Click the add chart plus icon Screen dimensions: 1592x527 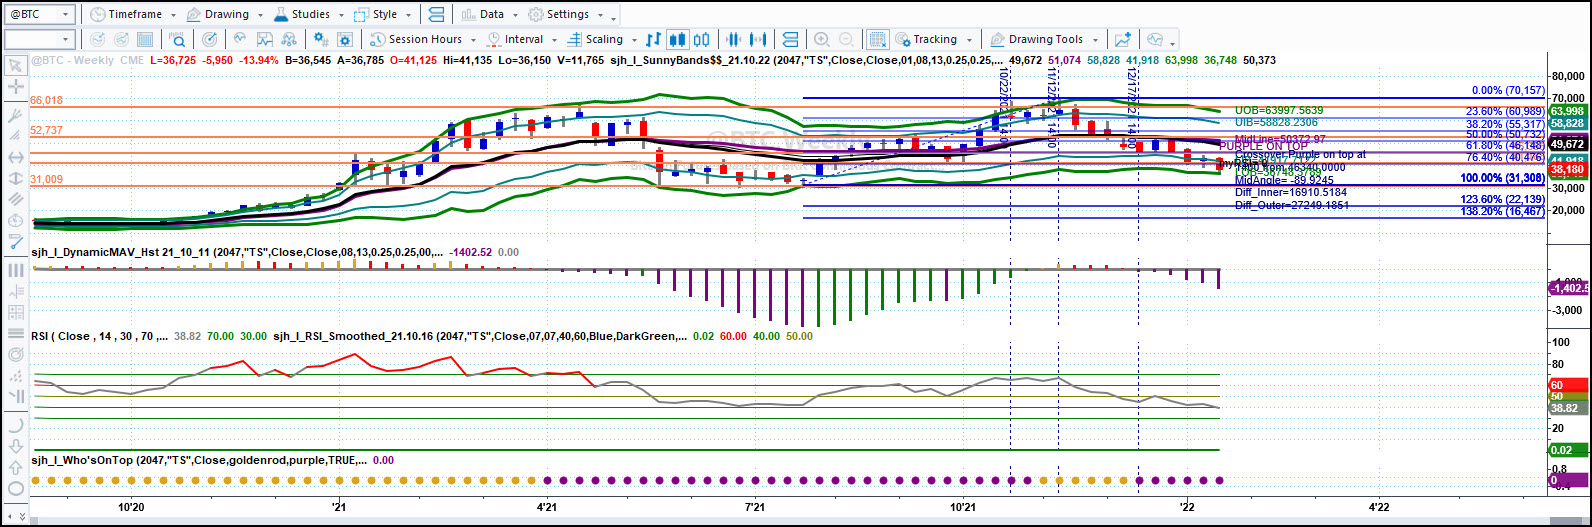tap(1123, 40)
